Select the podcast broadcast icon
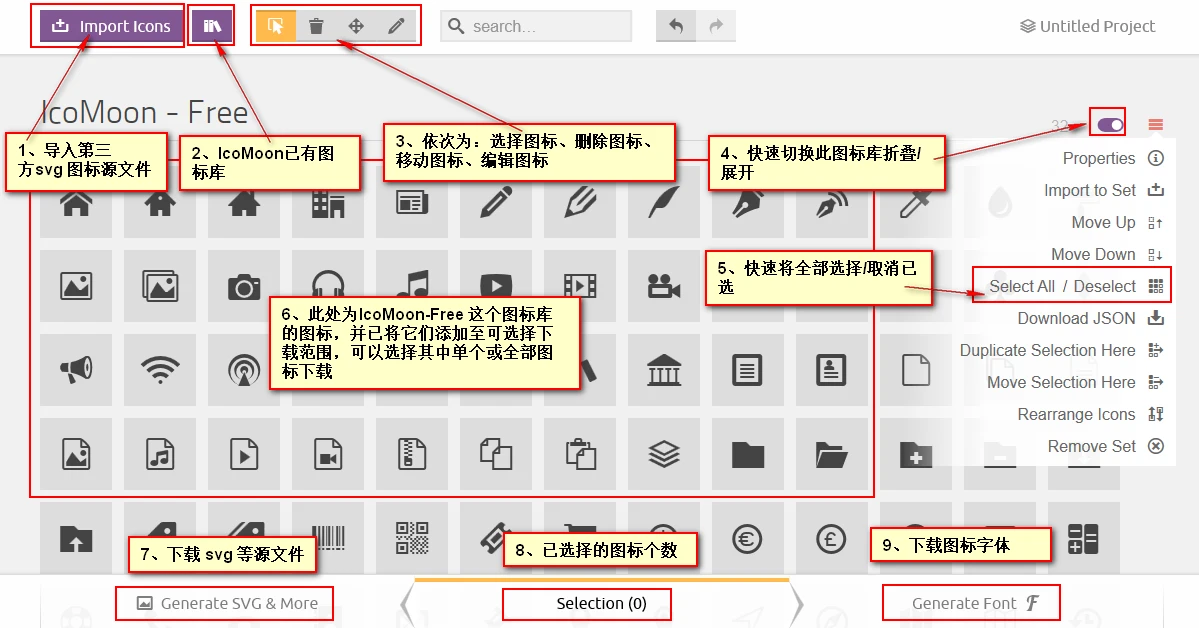Viewport: 1199px width, 628px height. [244, 370]
